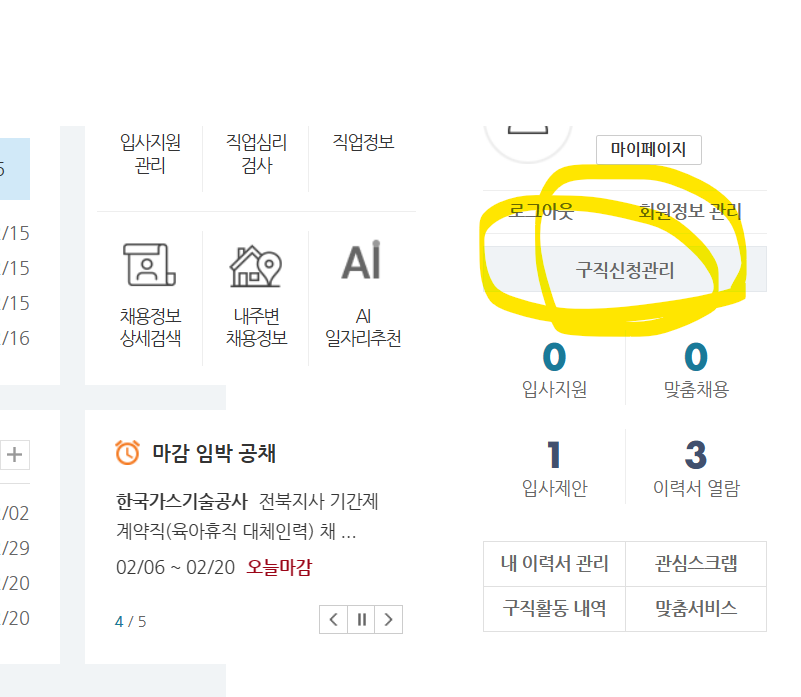Click the plus icon box
The image size is (801, 697).
pyautogui.click(x=15, y=454)
